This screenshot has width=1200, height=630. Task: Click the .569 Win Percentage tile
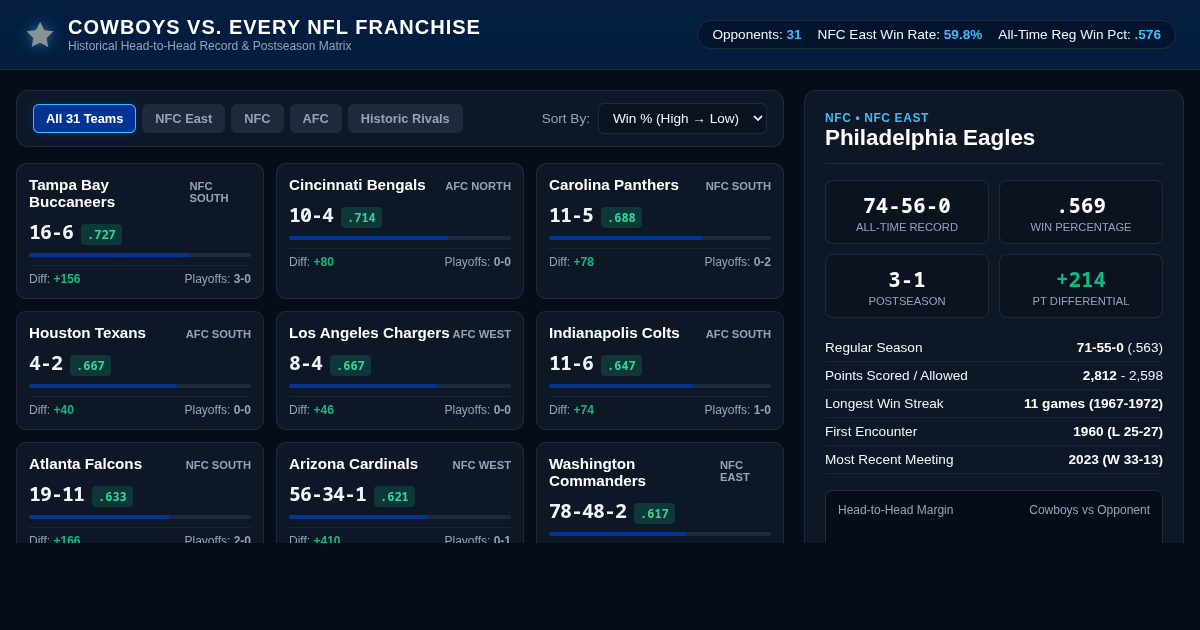click(1081, 212)
